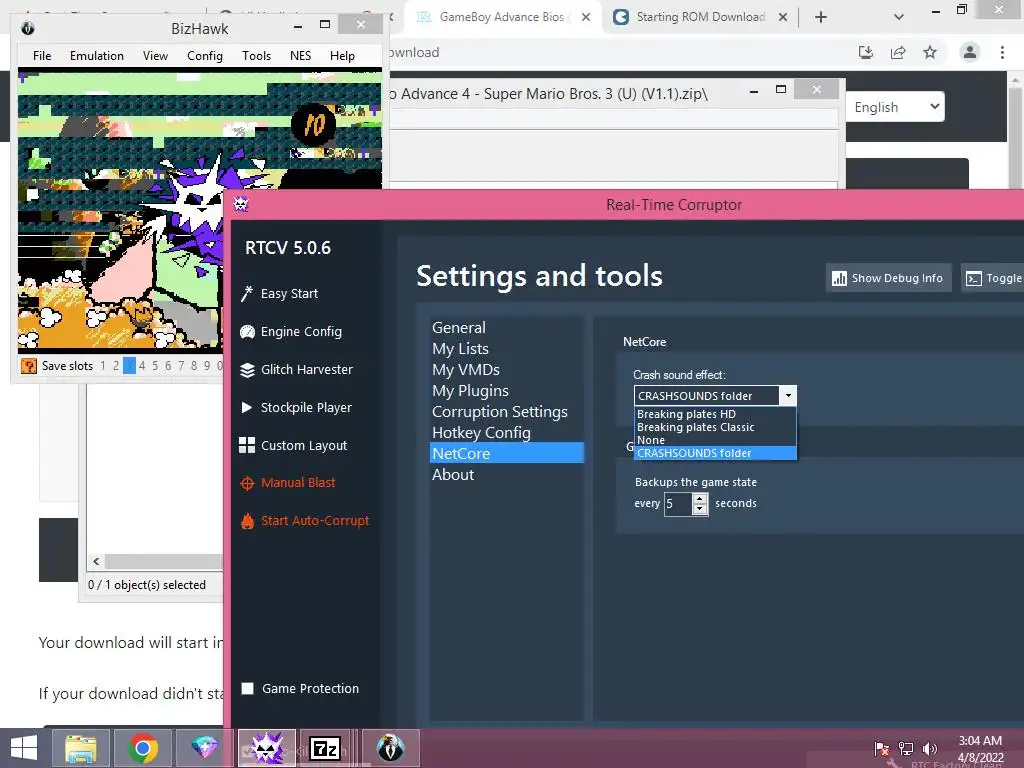Collapse the Crash sound effect dropdown arrow
The height and width of the screenshot is (768, 1024).
coord(788,396)
